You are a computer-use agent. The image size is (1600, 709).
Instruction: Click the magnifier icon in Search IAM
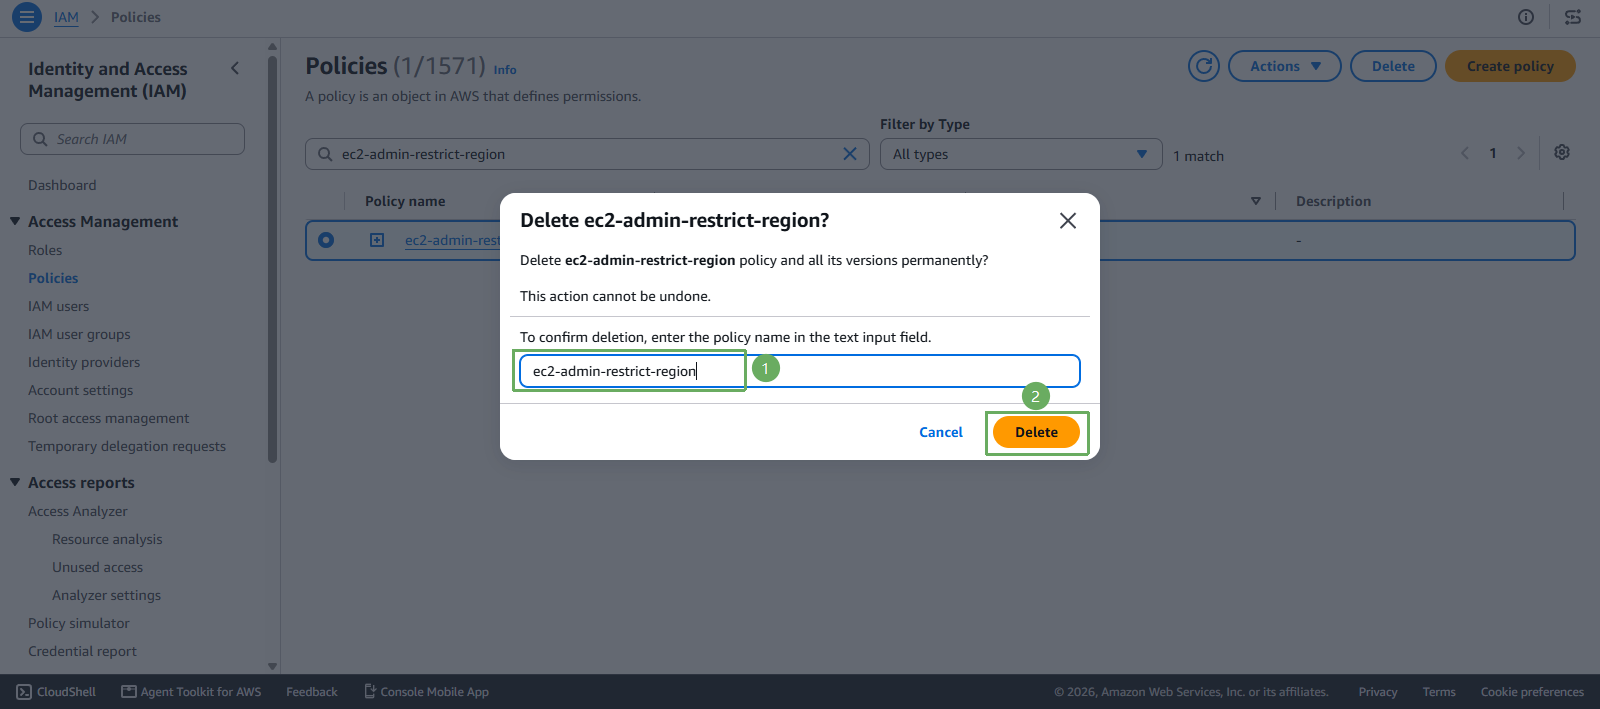click(x=40, y=139)
